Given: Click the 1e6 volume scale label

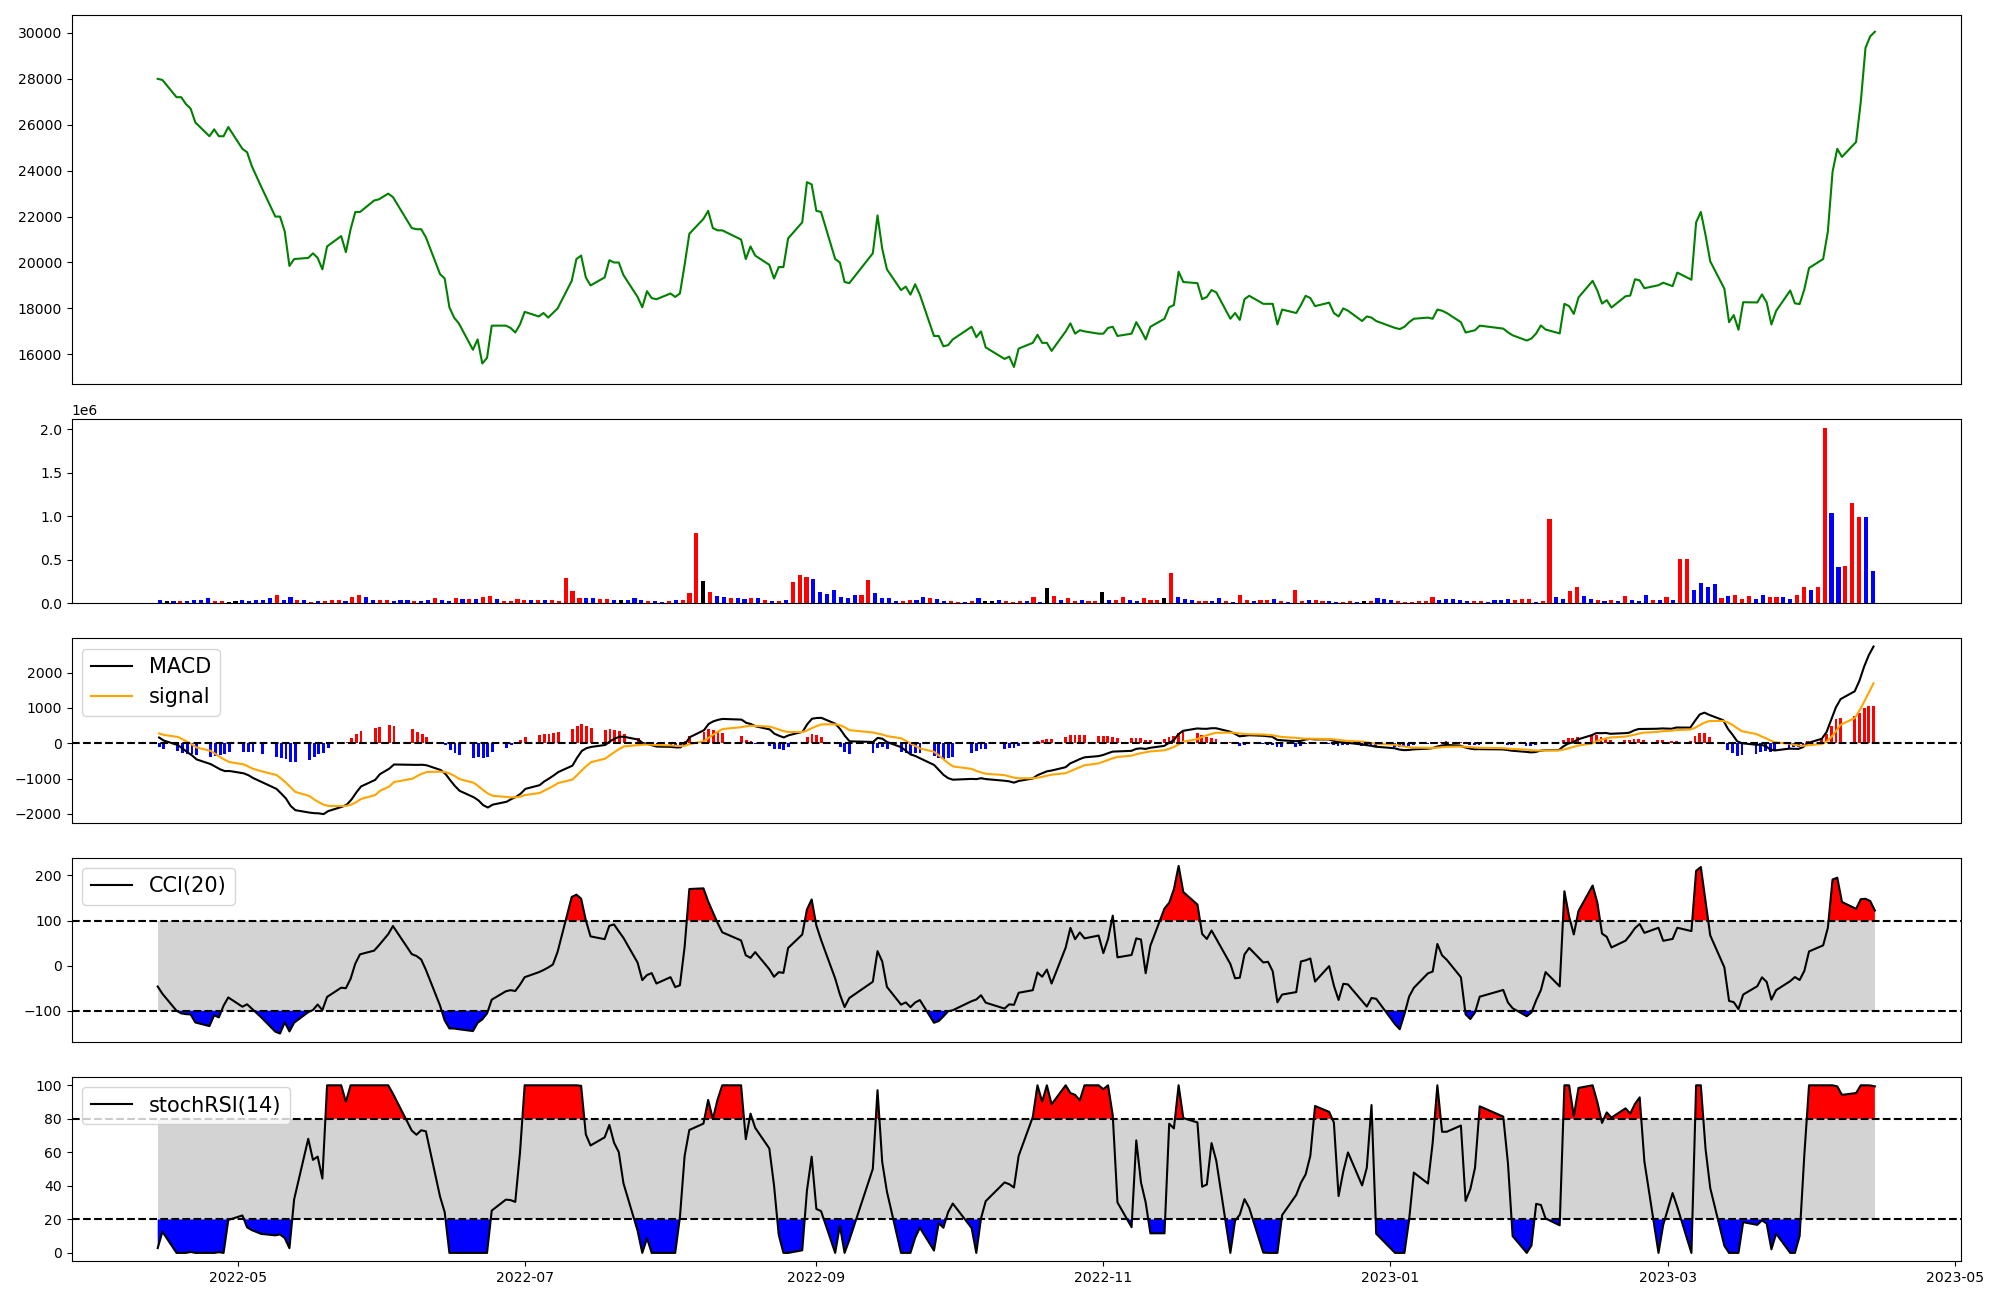Looking at the screenshot, I should 84,411.
